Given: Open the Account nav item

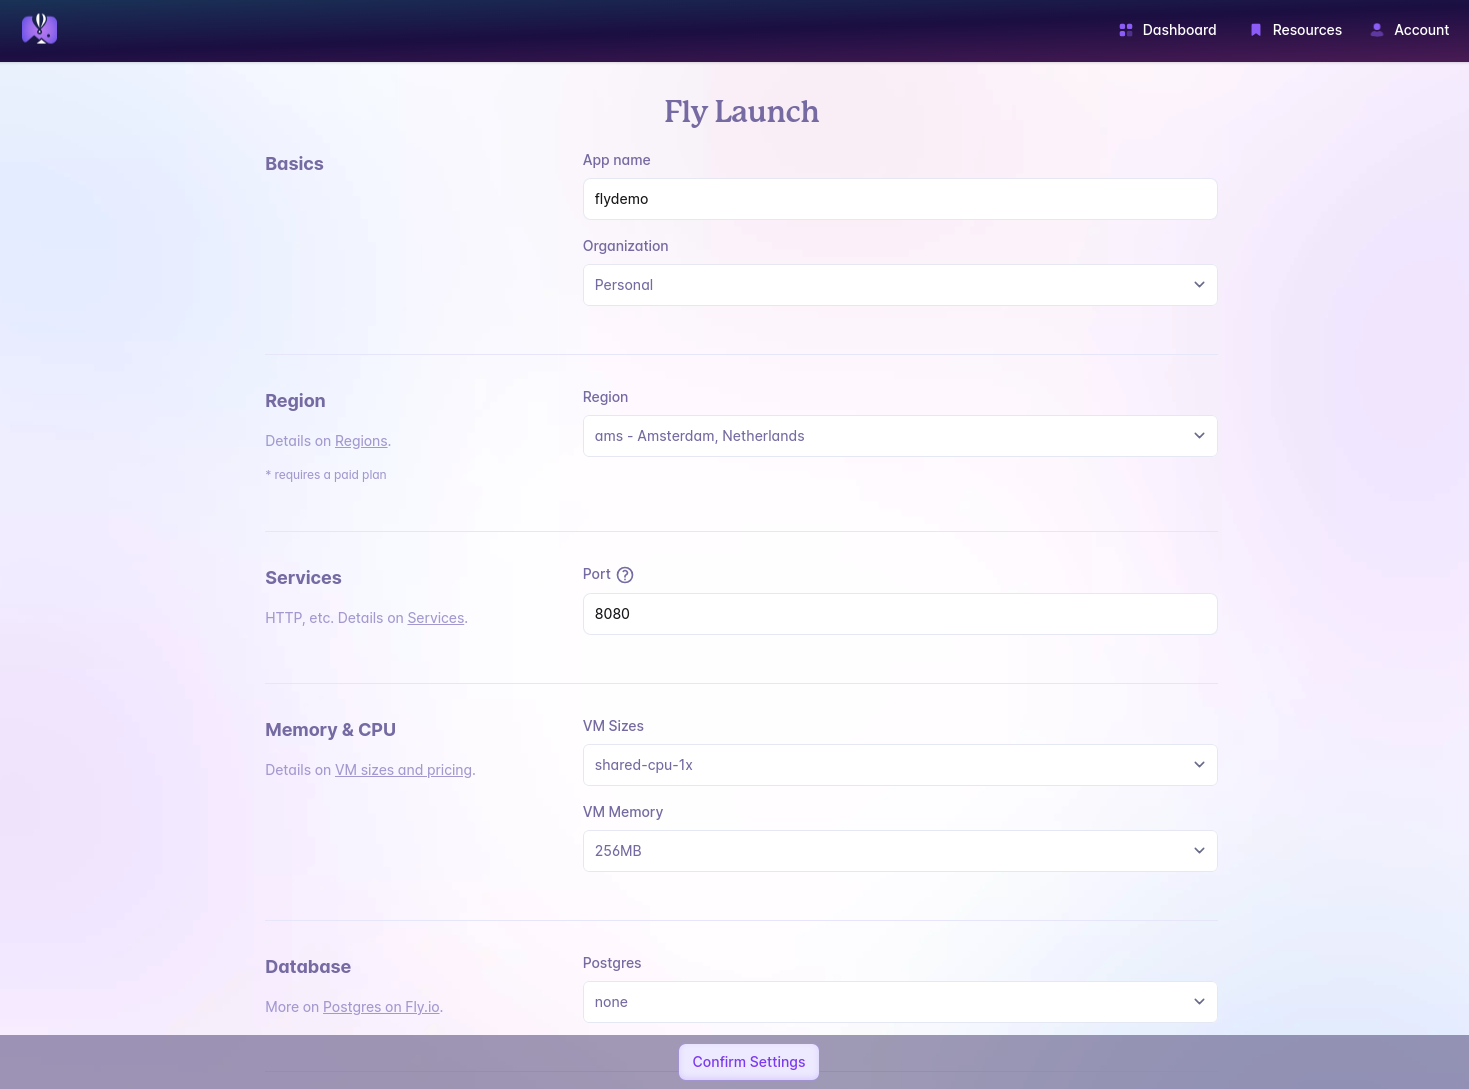Looking at the screenshot, I should click(1410, 30).
